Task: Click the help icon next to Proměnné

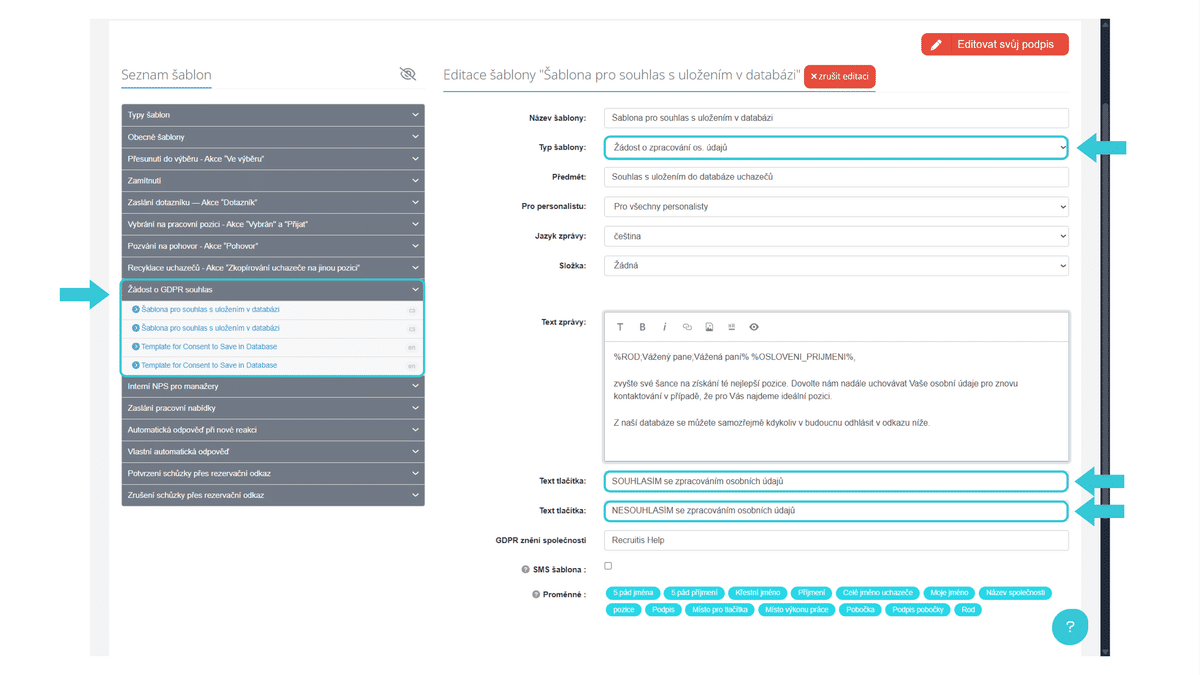Action: click(535, 595)
